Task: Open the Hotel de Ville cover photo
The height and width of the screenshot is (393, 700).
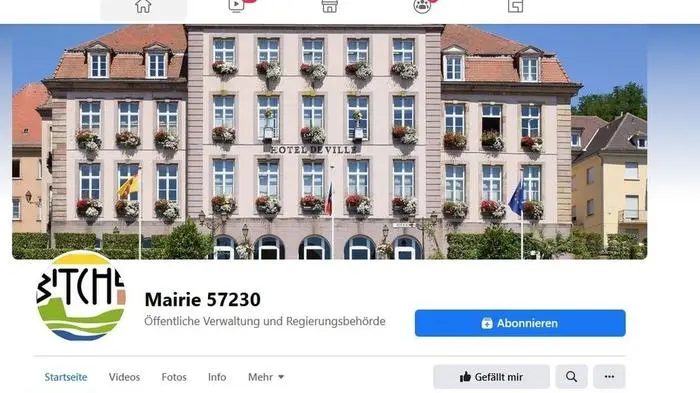Action: click(x=329, y=142)
